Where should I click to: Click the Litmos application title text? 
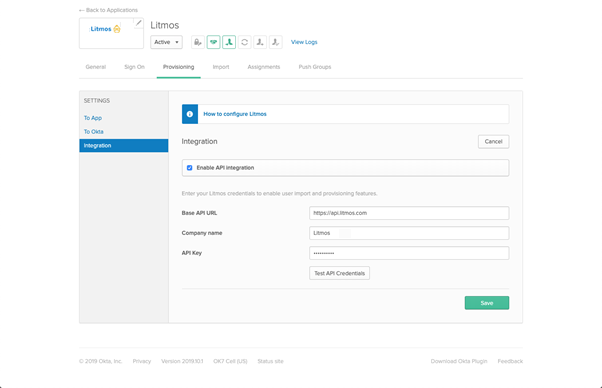pyautogui.click(x=165, y=25)
